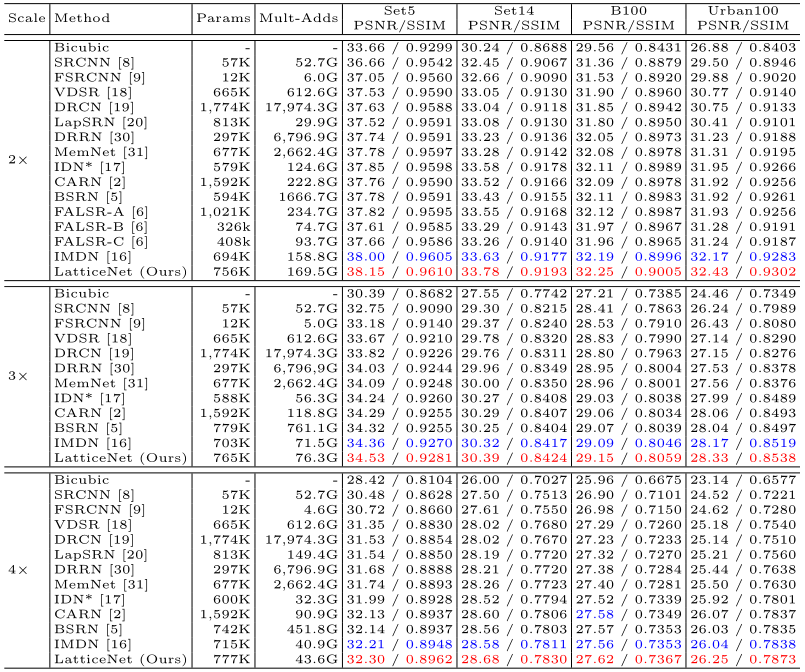The width and height of the screenshot is (805, 672).
Task: Select the red 26.25 / 0.7873 Urban100 value
Action: 743,659
